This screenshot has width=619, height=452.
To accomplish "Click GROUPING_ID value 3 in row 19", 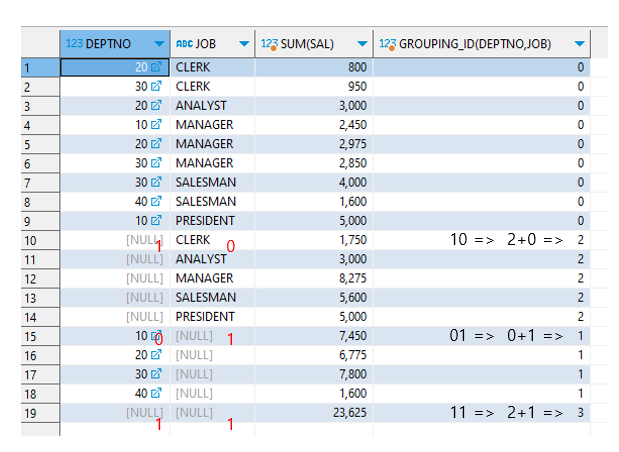I will click(580, 413).
